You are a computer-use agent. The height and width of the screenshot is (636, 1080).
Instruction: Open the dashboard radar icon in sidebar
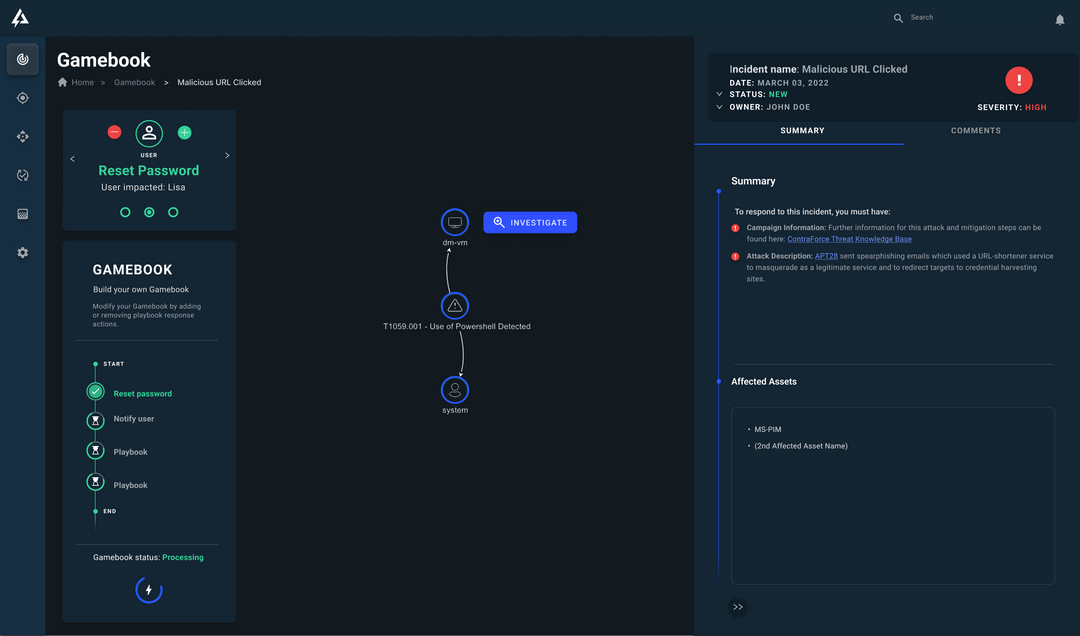coord(23,59)
